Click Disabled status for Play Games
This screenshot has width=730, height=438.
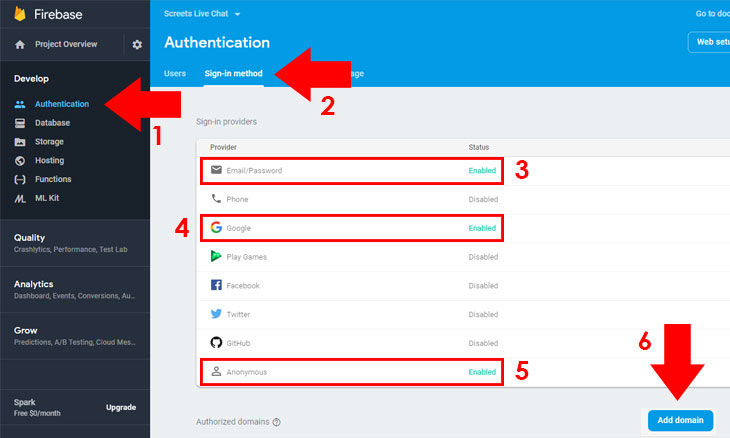pyautogui.click(x=483, y=257)
